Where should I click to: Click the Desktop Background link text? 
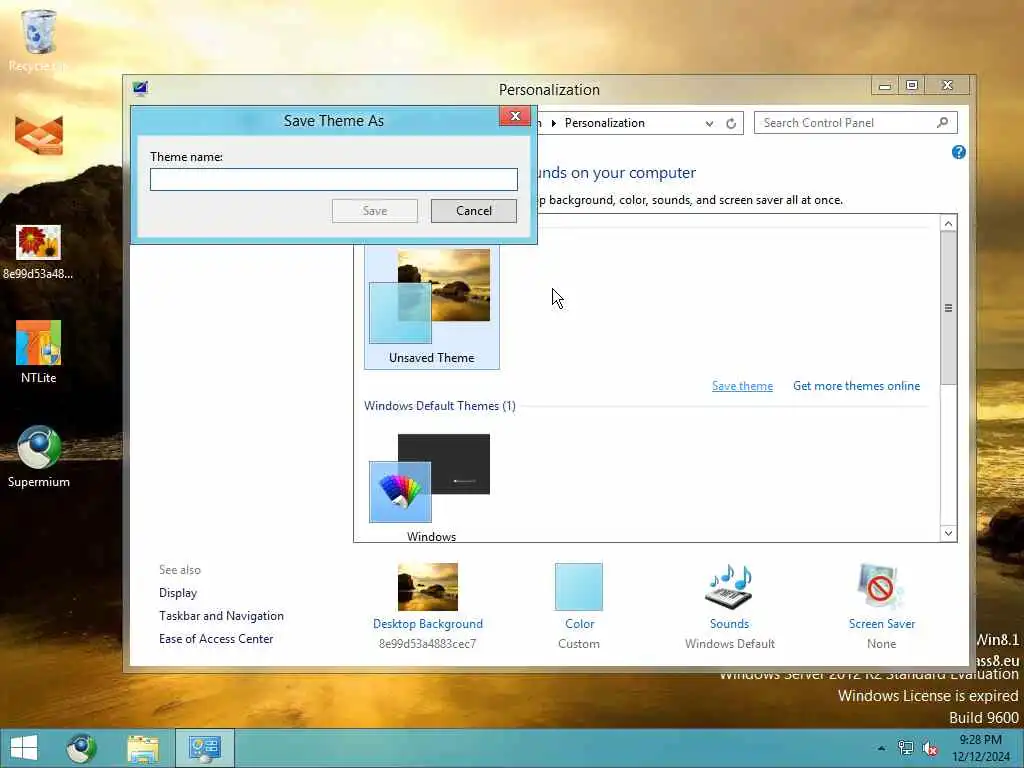428,624
